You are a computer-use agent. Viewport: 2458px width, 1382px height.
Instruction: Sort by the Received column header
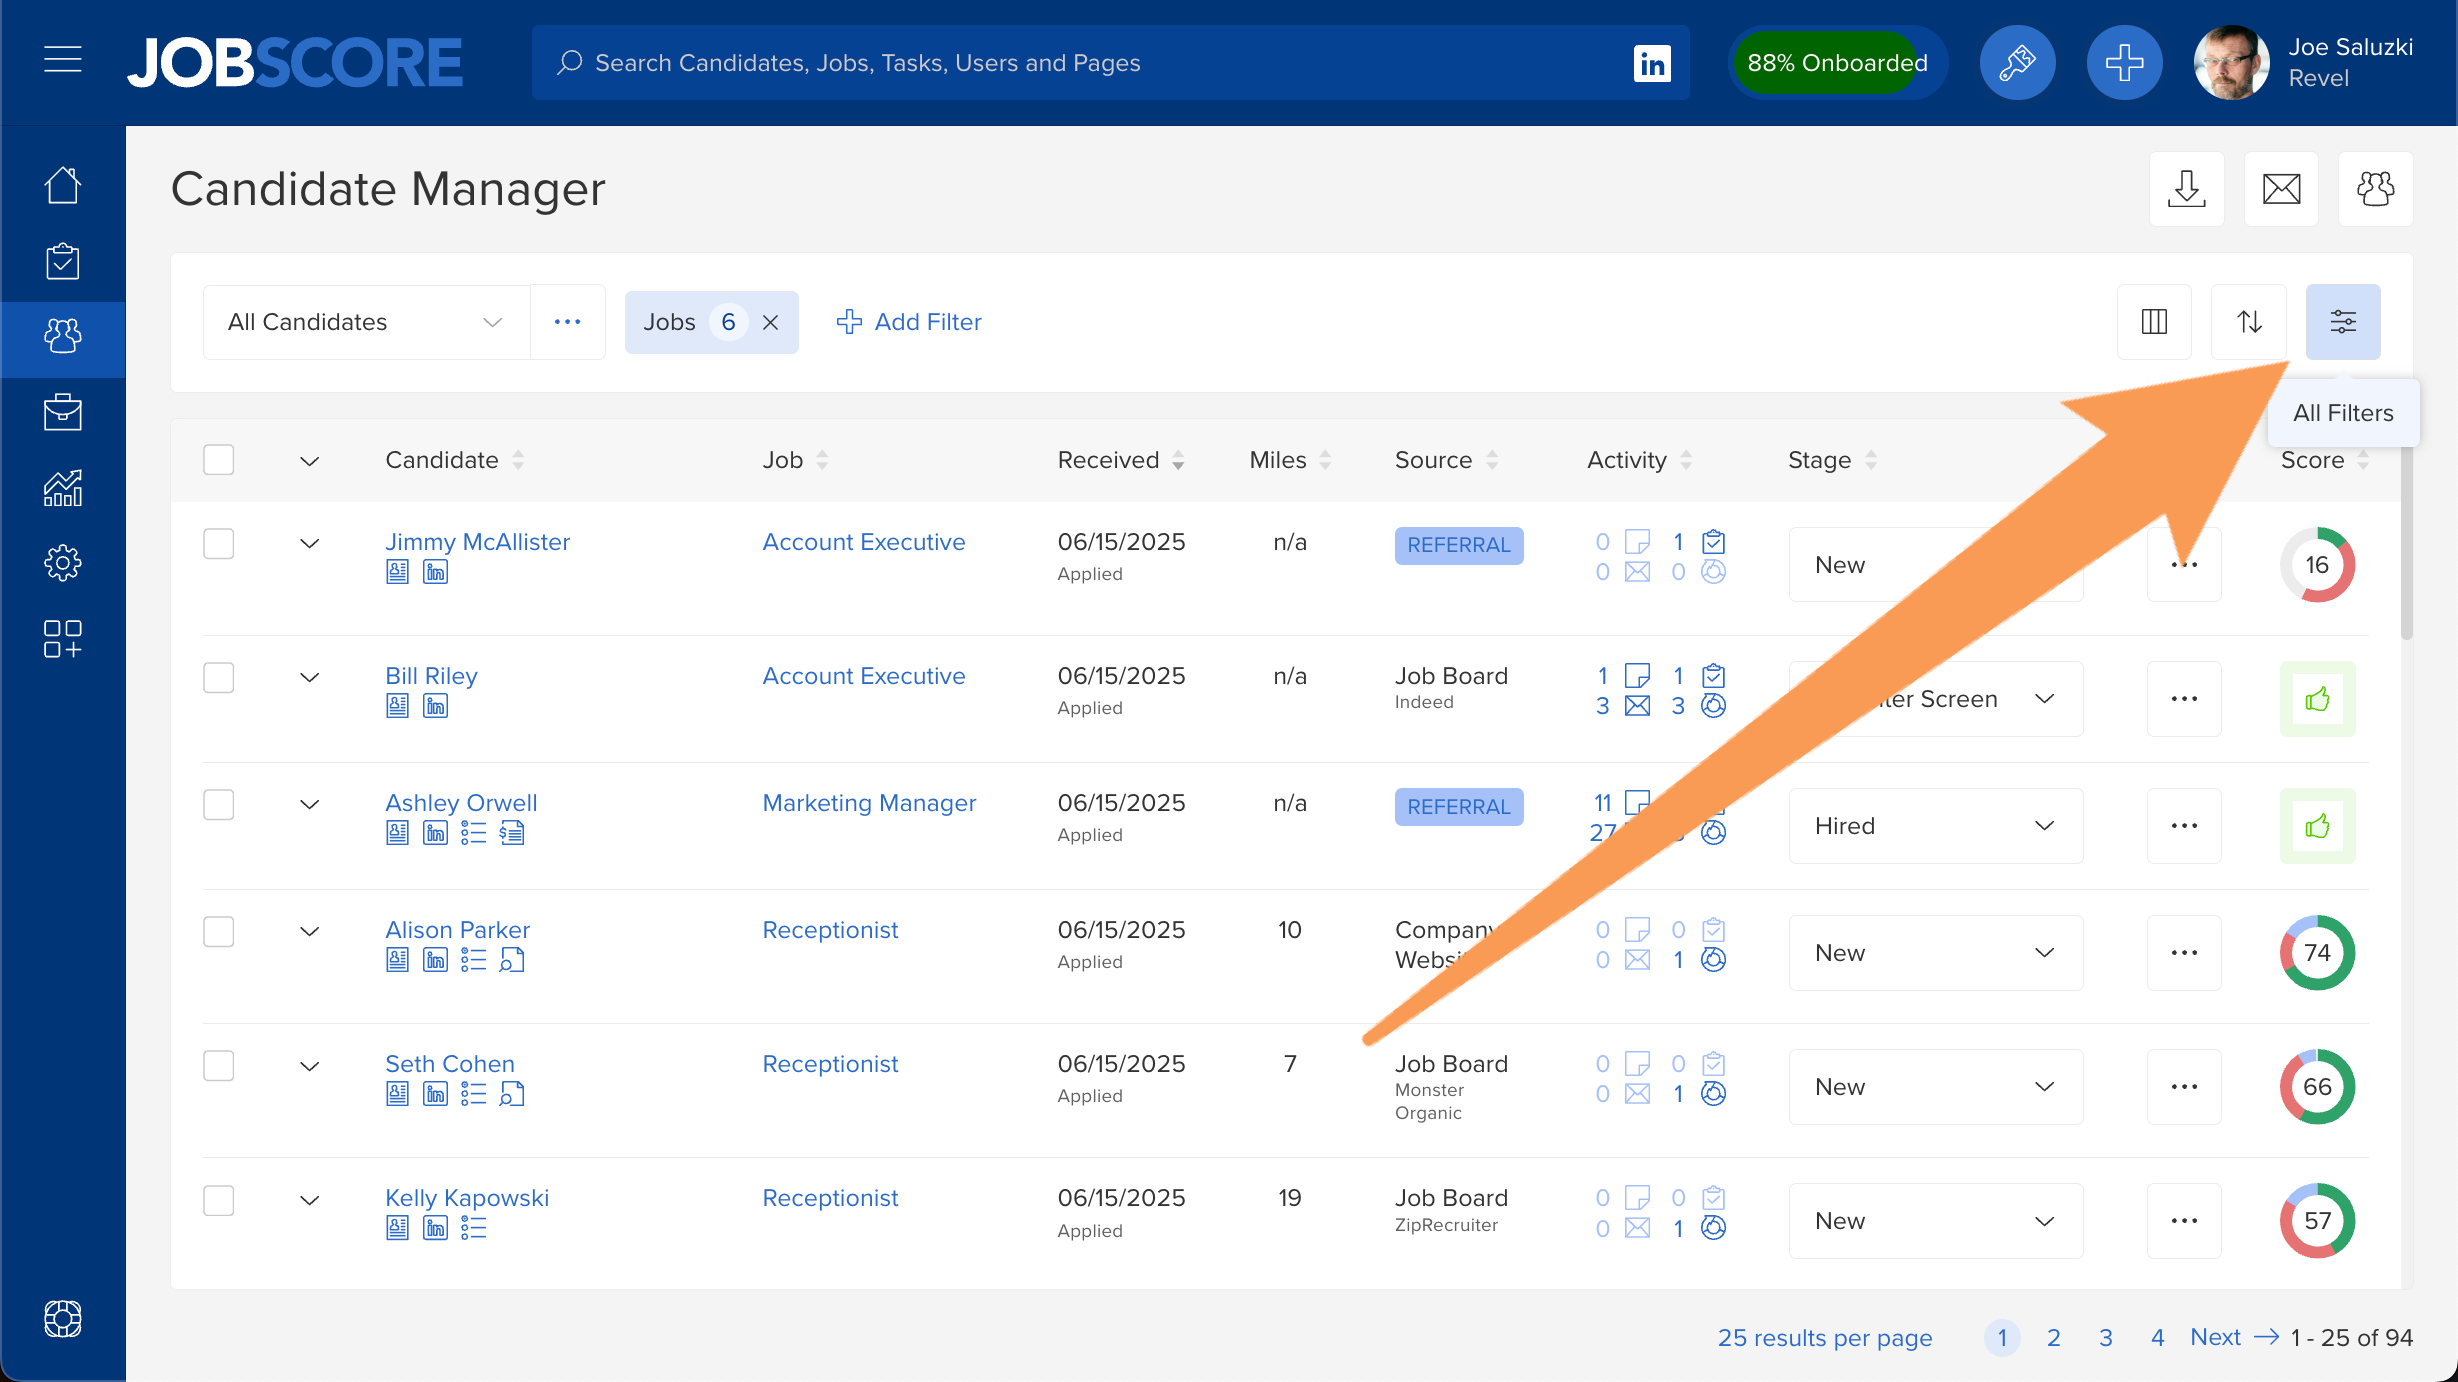click(x=1120, y=460)
